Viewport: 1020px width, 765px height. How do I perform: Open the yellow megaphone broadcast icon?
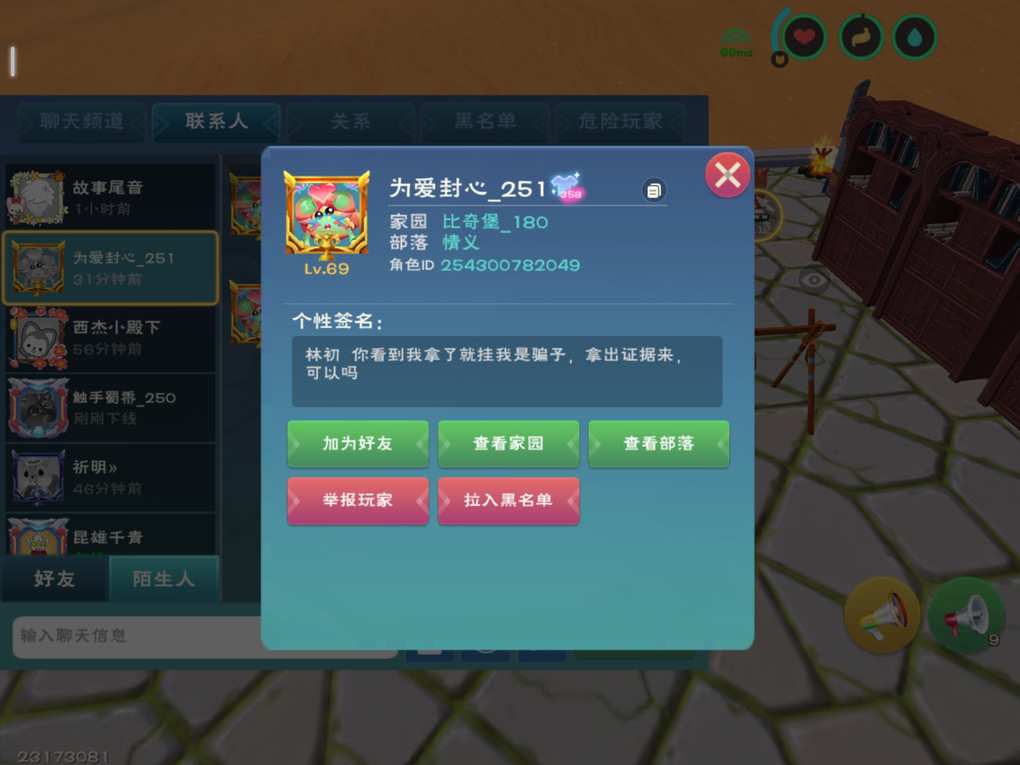(882, 615)
